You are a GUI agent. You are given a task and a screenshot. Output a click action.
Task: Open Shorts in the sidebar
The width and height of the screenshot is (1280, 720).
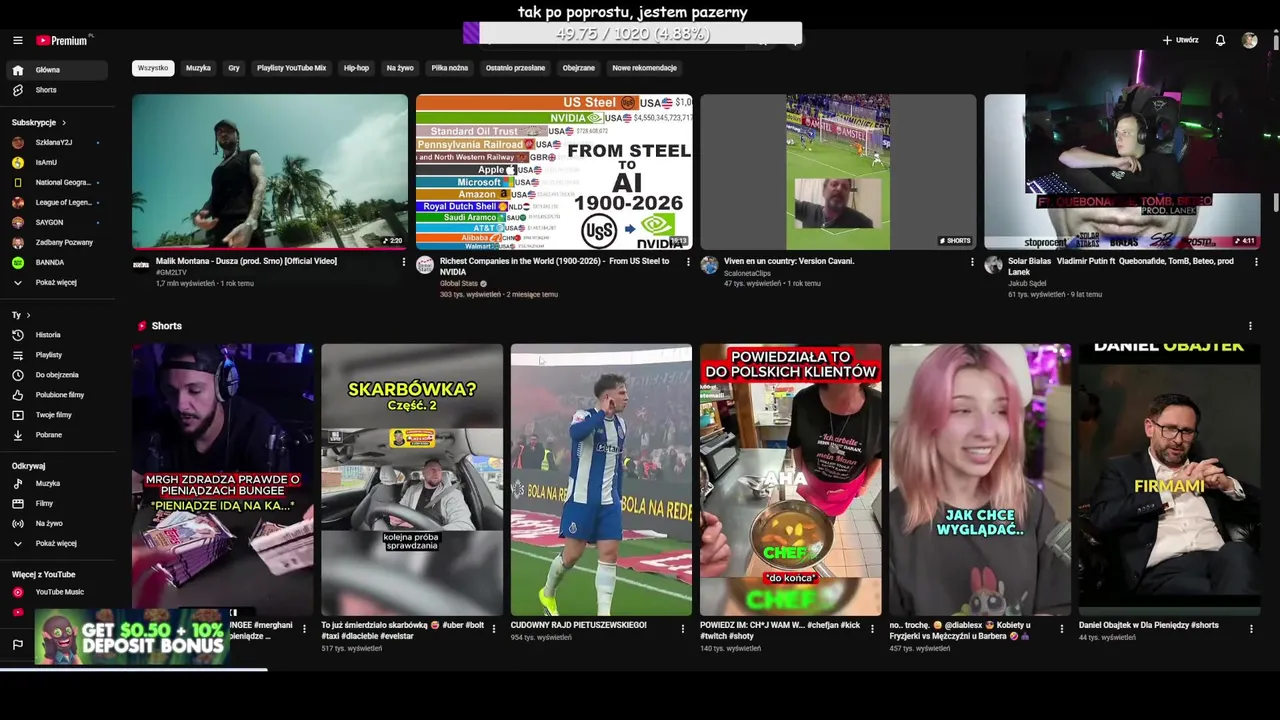tap(55, 90)
